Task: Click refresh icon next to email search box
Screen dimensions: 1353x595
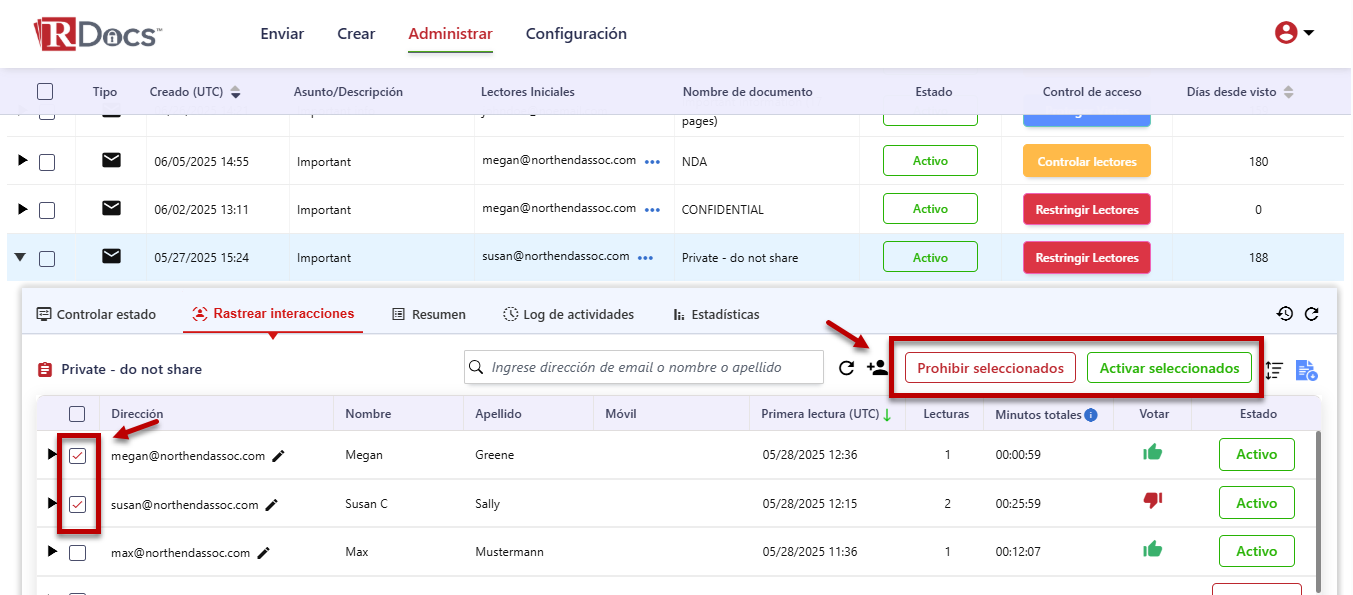Action: tap(846, 368)
